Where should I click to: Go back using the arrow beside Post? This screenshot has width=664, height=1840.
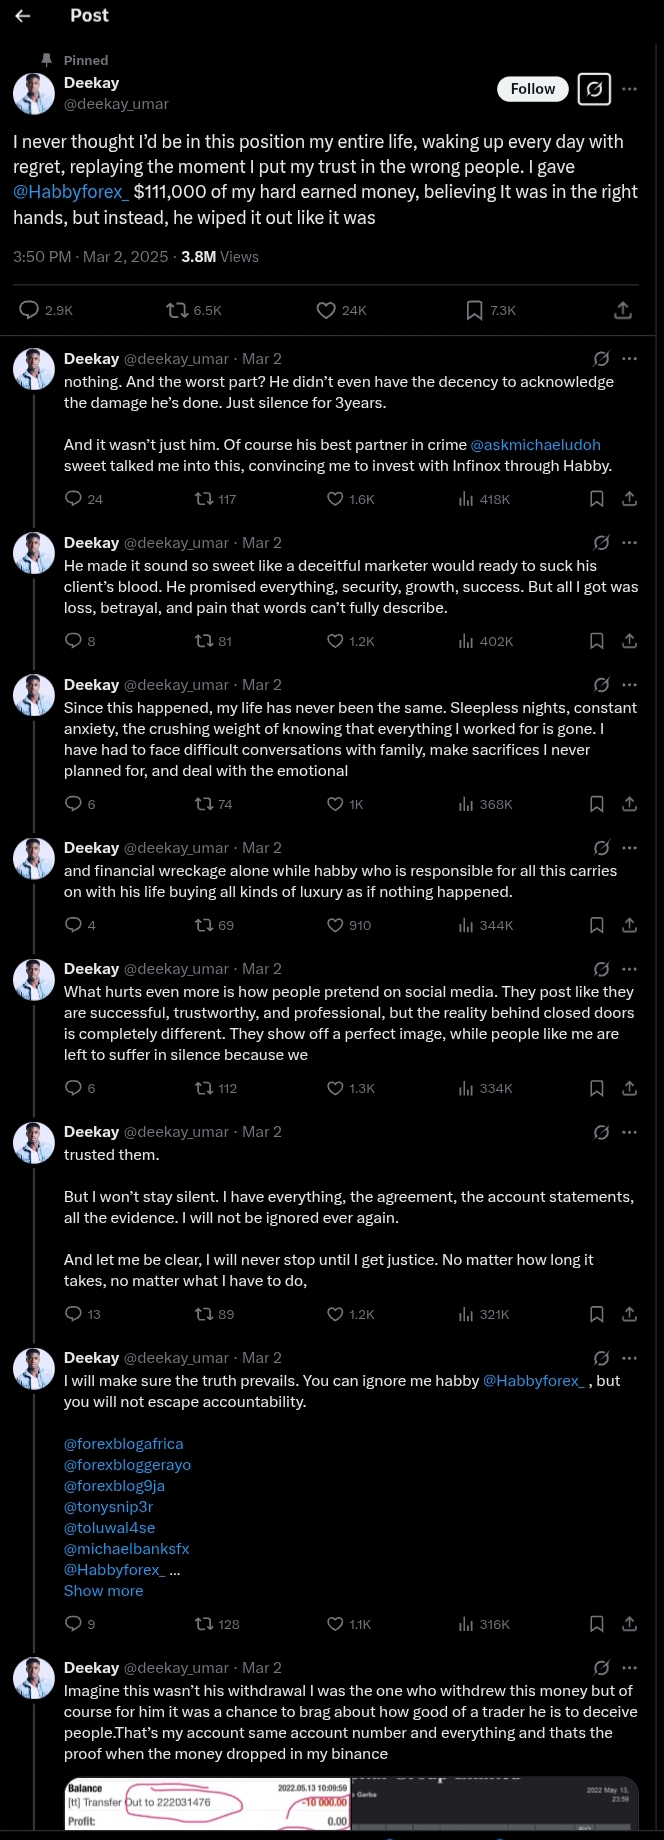click(x=23, y=16)
